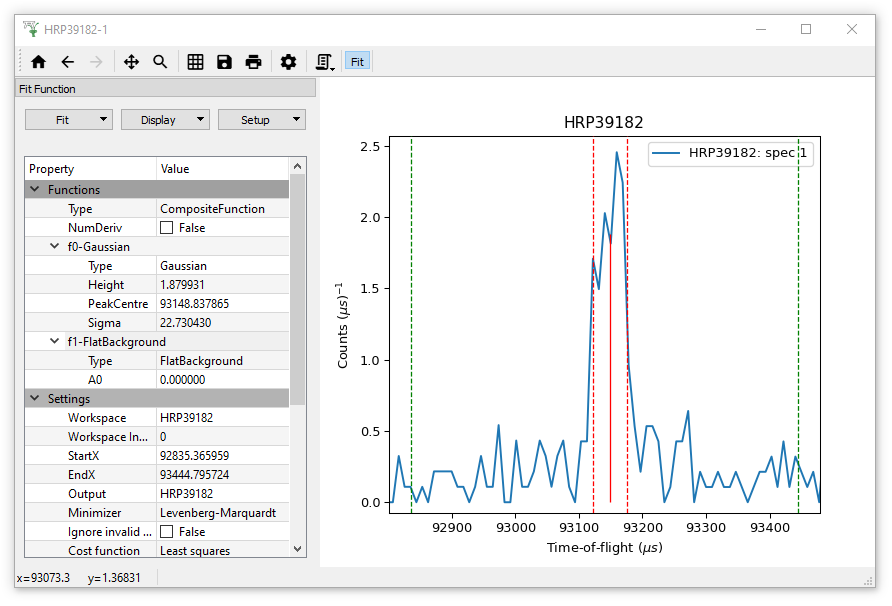The height and width of the screenshot is (606, 892).
Task: Click the Save figure icon
Action: [224, 62]
